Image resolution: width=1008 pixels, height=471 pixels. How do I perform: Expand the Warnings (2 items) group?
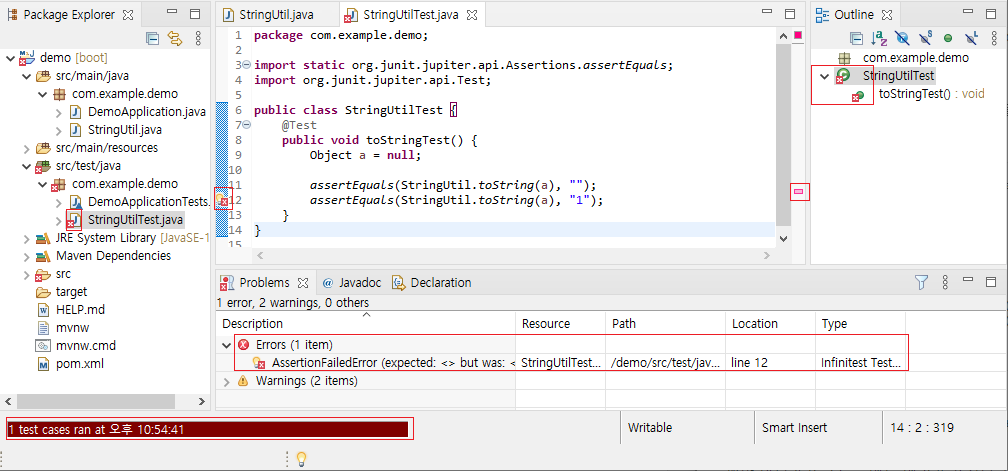(226, 381)
